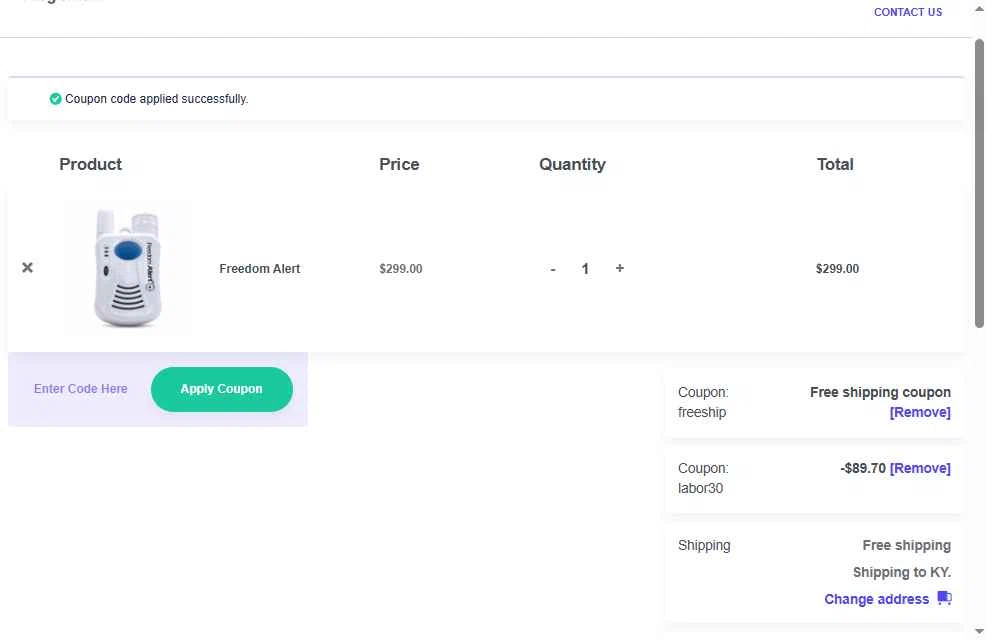Click the Apply Coupon button

click(x=222, y=389)
